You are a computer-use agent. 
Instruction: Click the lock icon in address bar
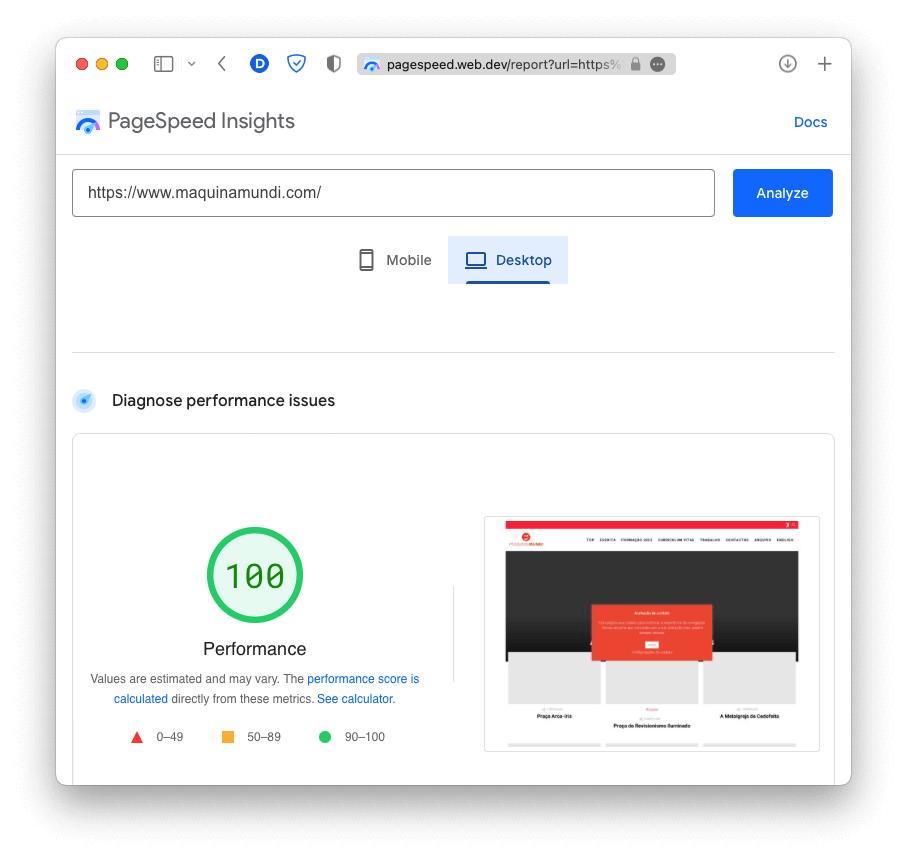coord(636,64)
